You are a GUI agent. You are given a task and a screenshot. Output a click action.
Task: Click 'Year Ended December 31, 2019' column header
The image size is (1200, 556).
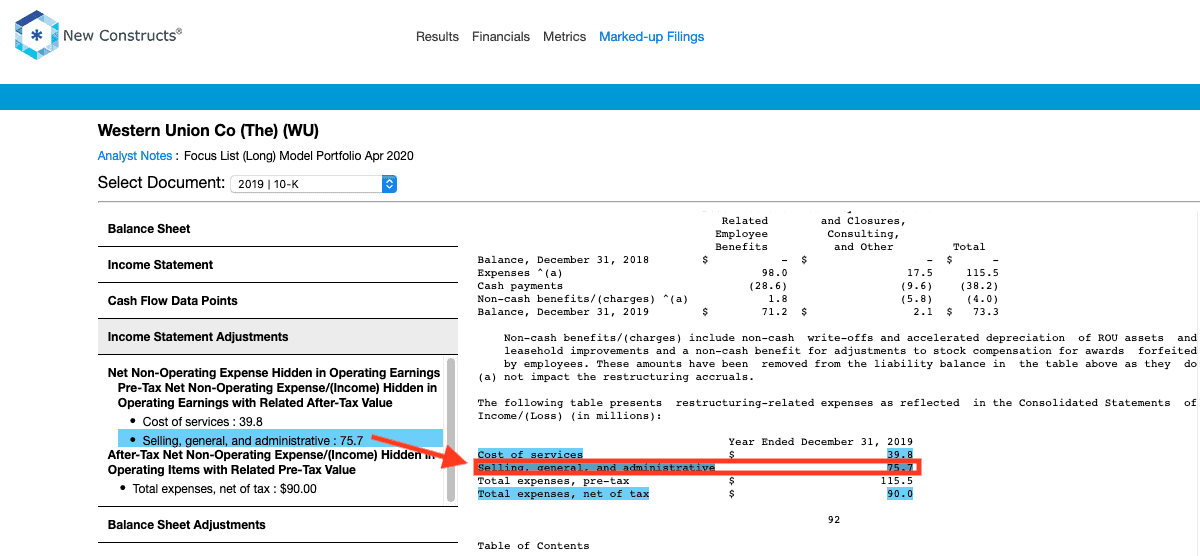click(821, 442)
